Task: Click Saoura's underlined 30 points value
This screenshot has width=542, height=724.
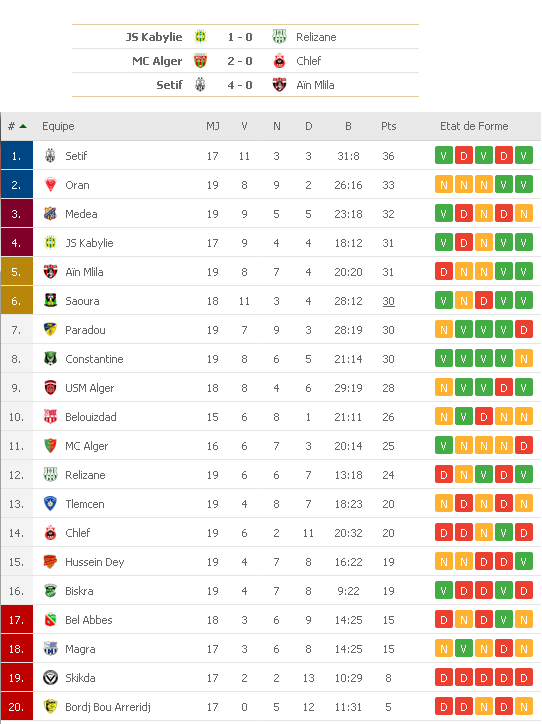Action: click(x=388, y=301)
